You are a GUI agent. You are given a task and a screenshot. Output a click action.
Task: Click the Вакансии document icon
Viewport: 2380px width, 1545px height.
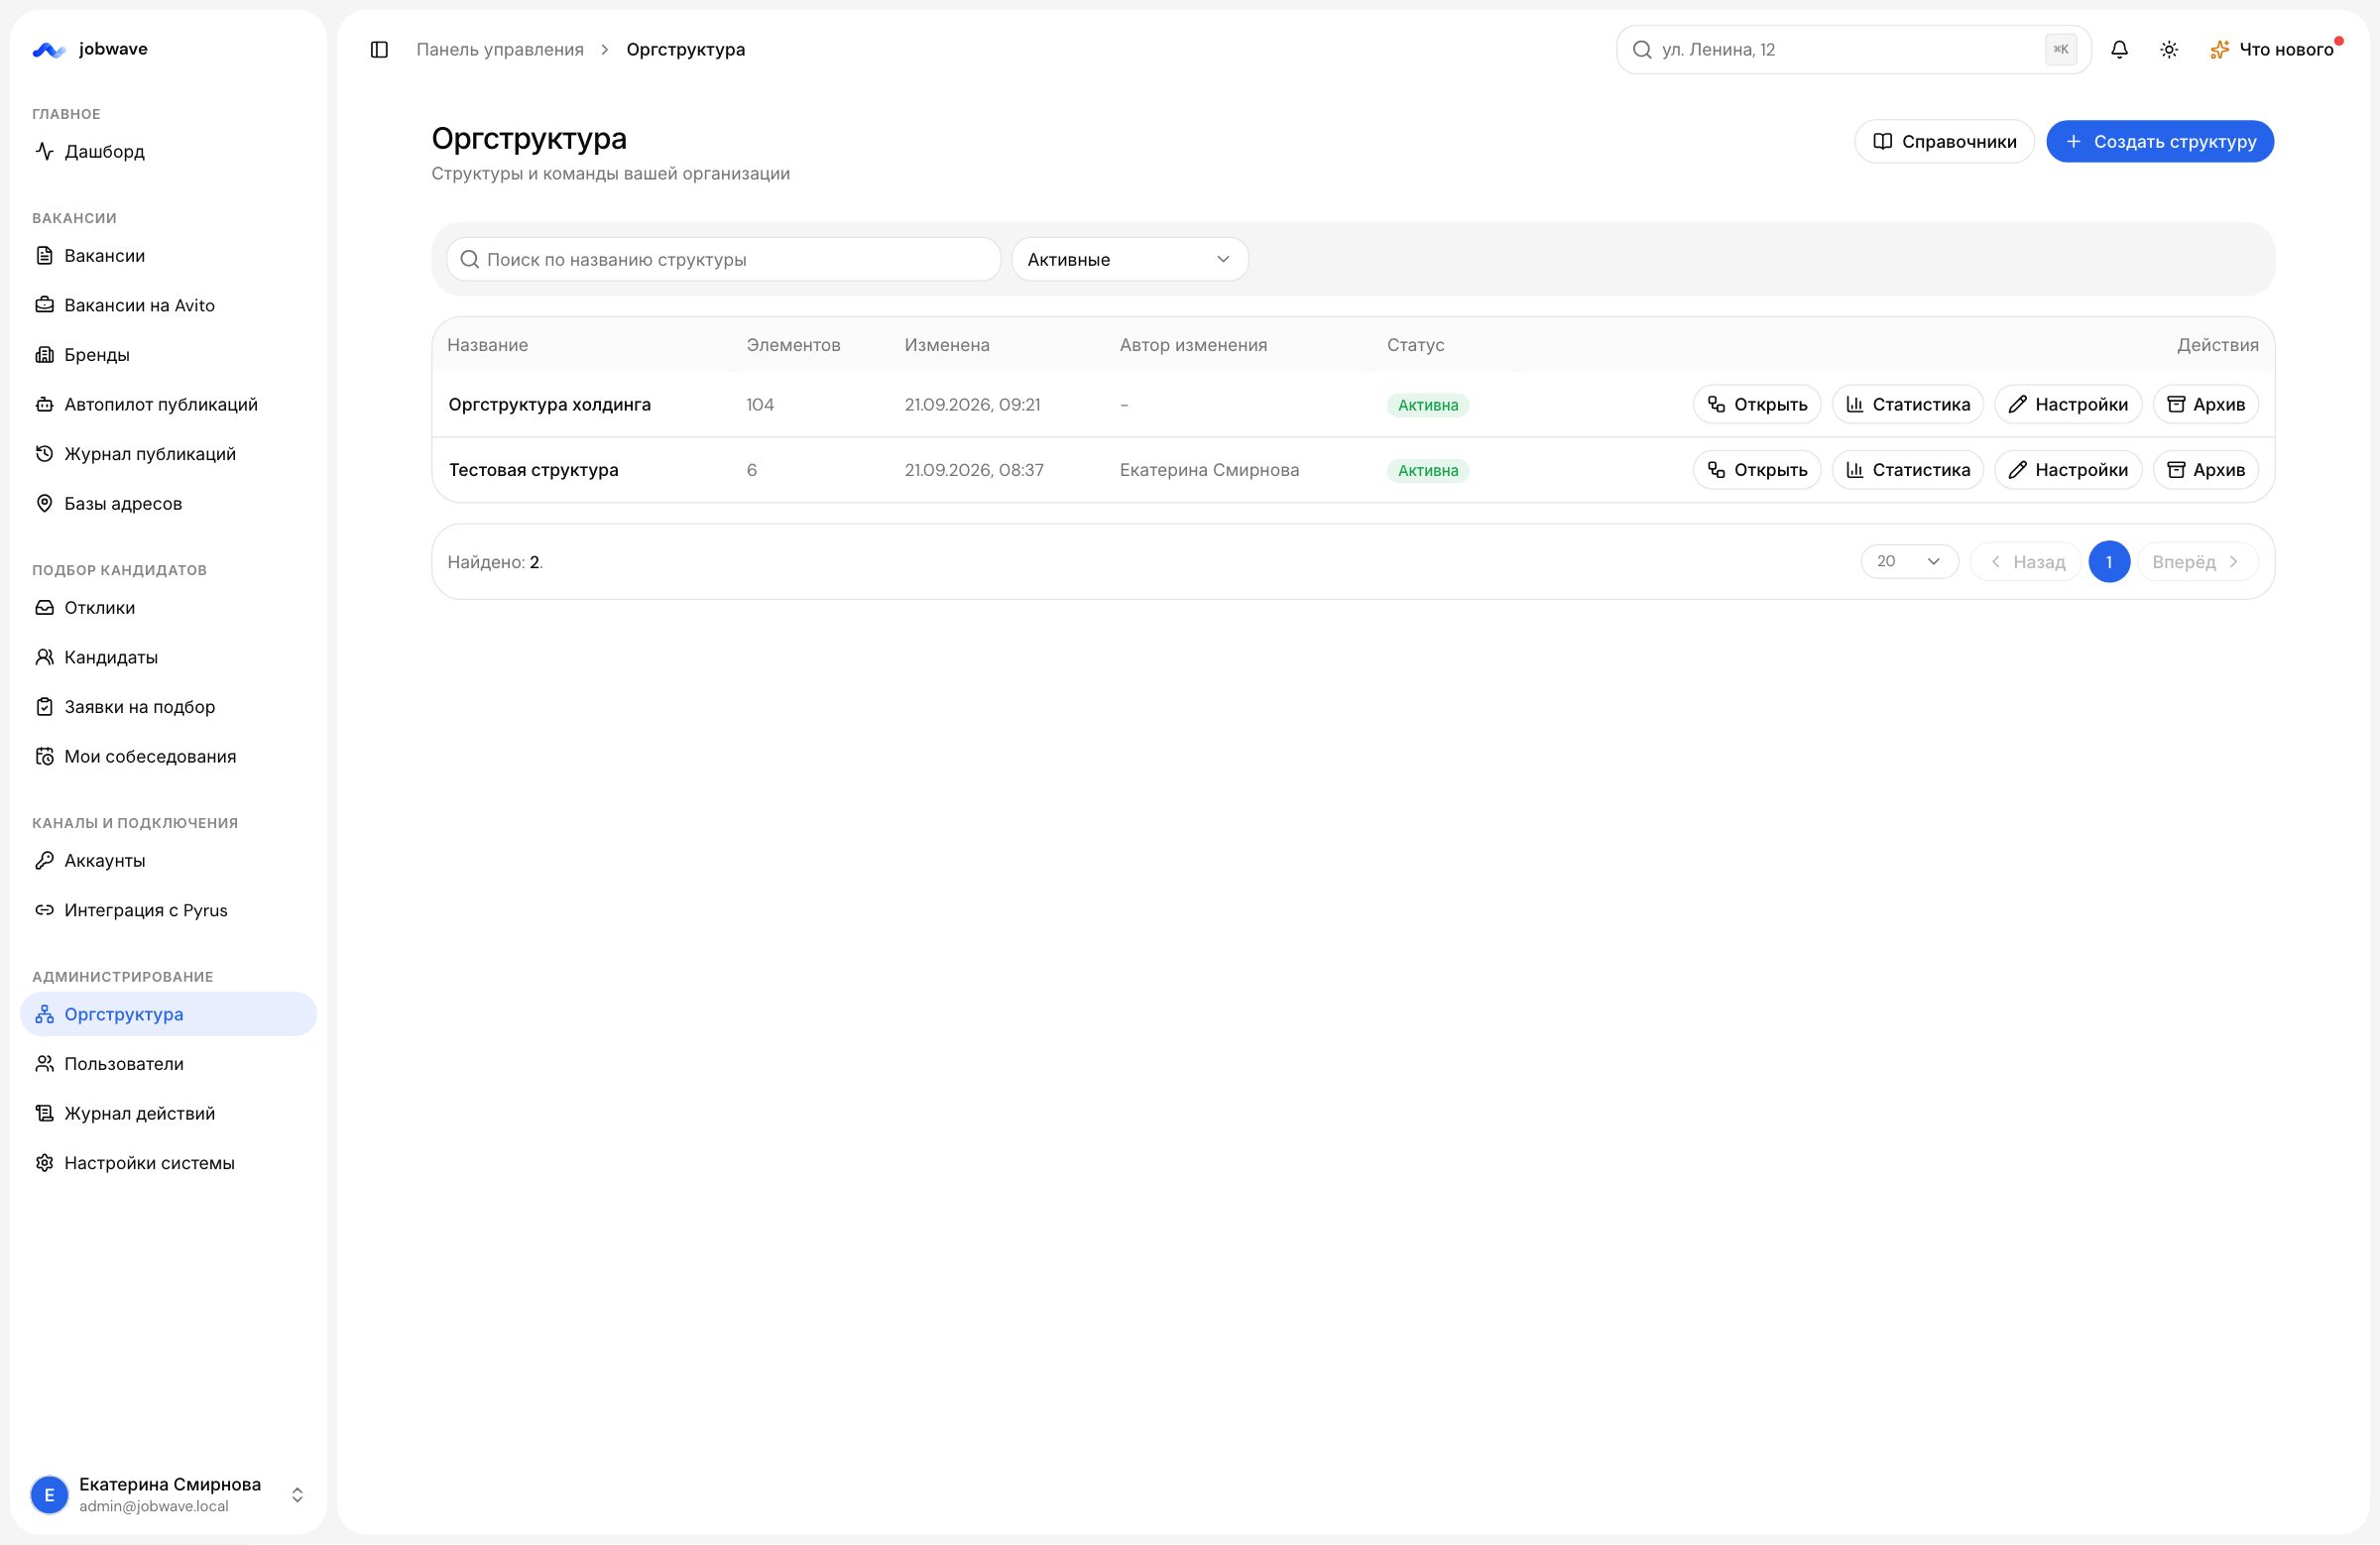[44, 255]
